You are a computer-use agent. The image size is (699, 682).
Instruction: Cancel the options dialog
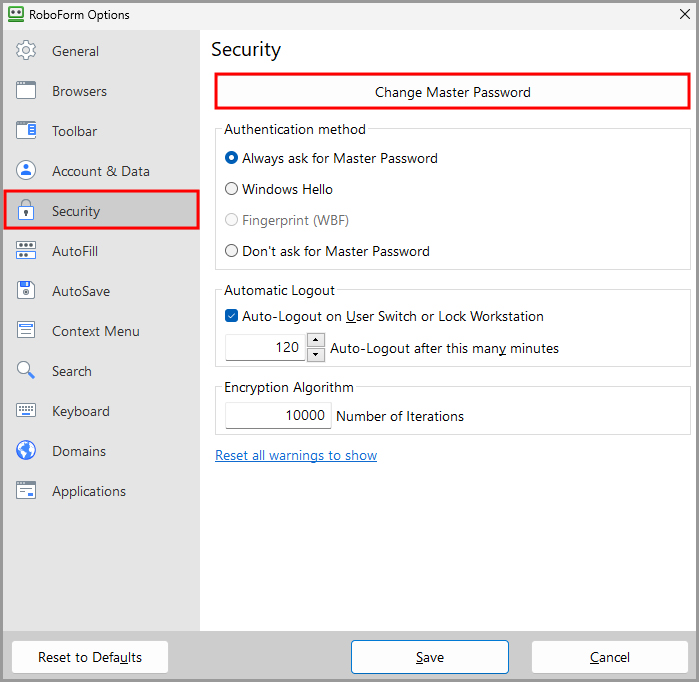pos(610,657)
